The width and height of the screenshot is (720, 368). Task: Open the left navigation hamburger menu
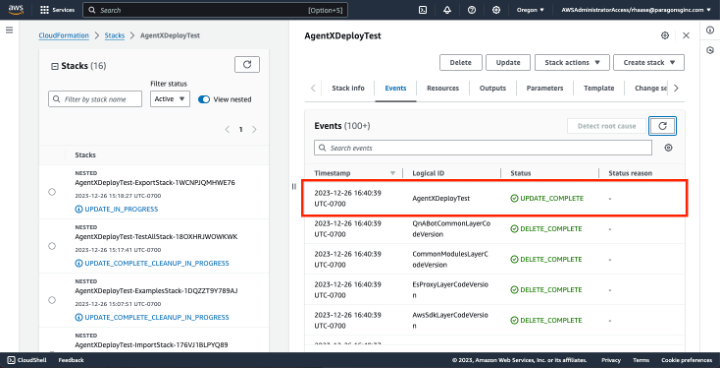point(9,30)
